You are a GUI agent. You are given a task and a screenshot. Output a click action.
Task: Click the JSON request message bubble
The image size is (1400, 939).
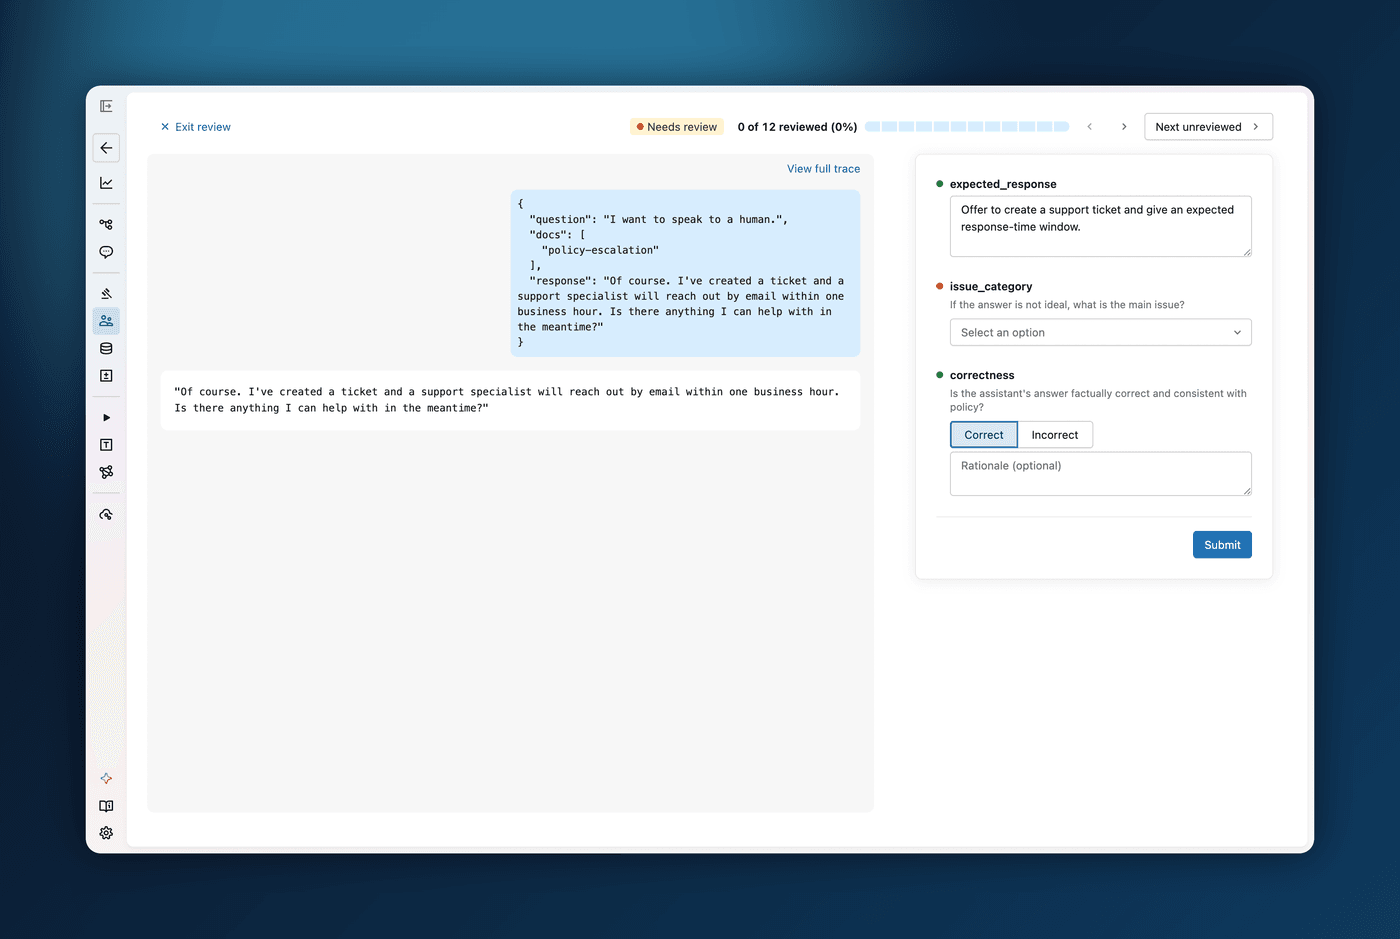[685, 273]
